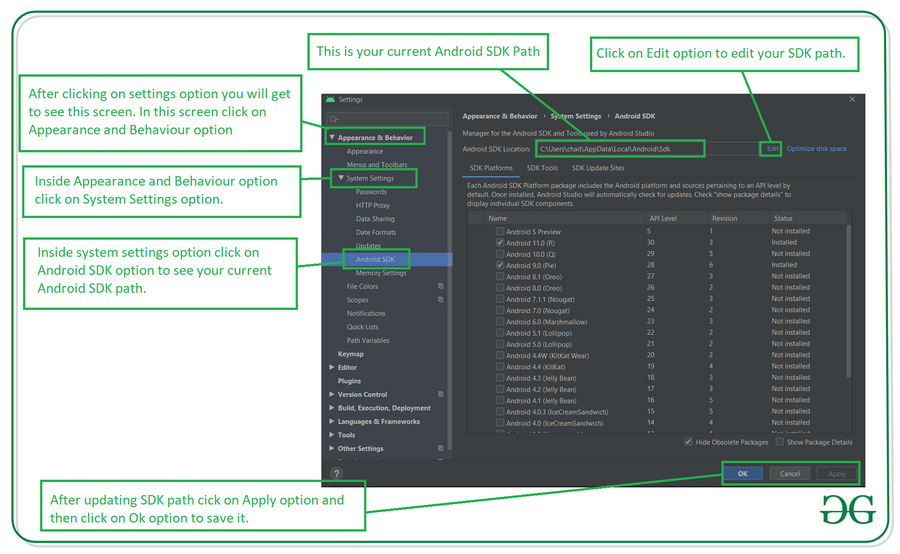This screenshot has width=900, height=554.
Task: Select Appearance in settings tree
Action: [x=364, y=151]
